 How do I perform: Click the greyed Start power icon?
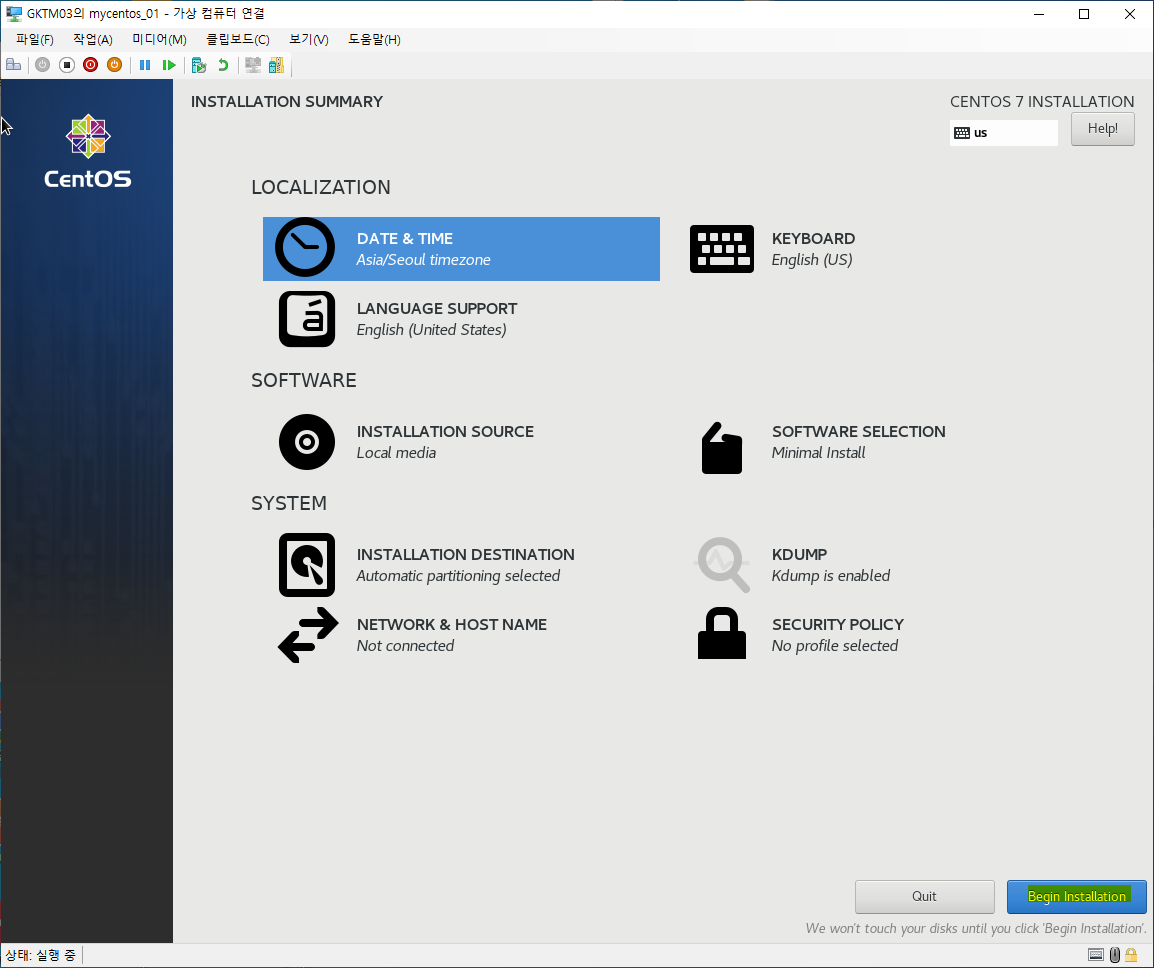click(43, 65)
